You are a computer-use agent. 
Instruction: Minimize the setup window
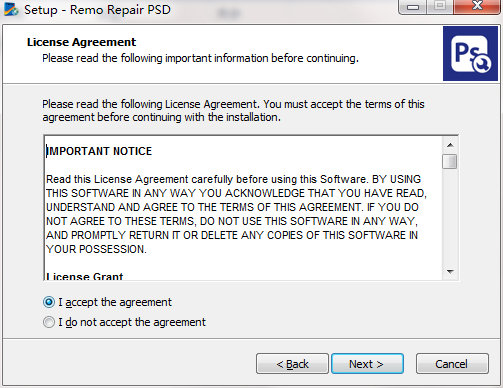(x=413, y=7)
